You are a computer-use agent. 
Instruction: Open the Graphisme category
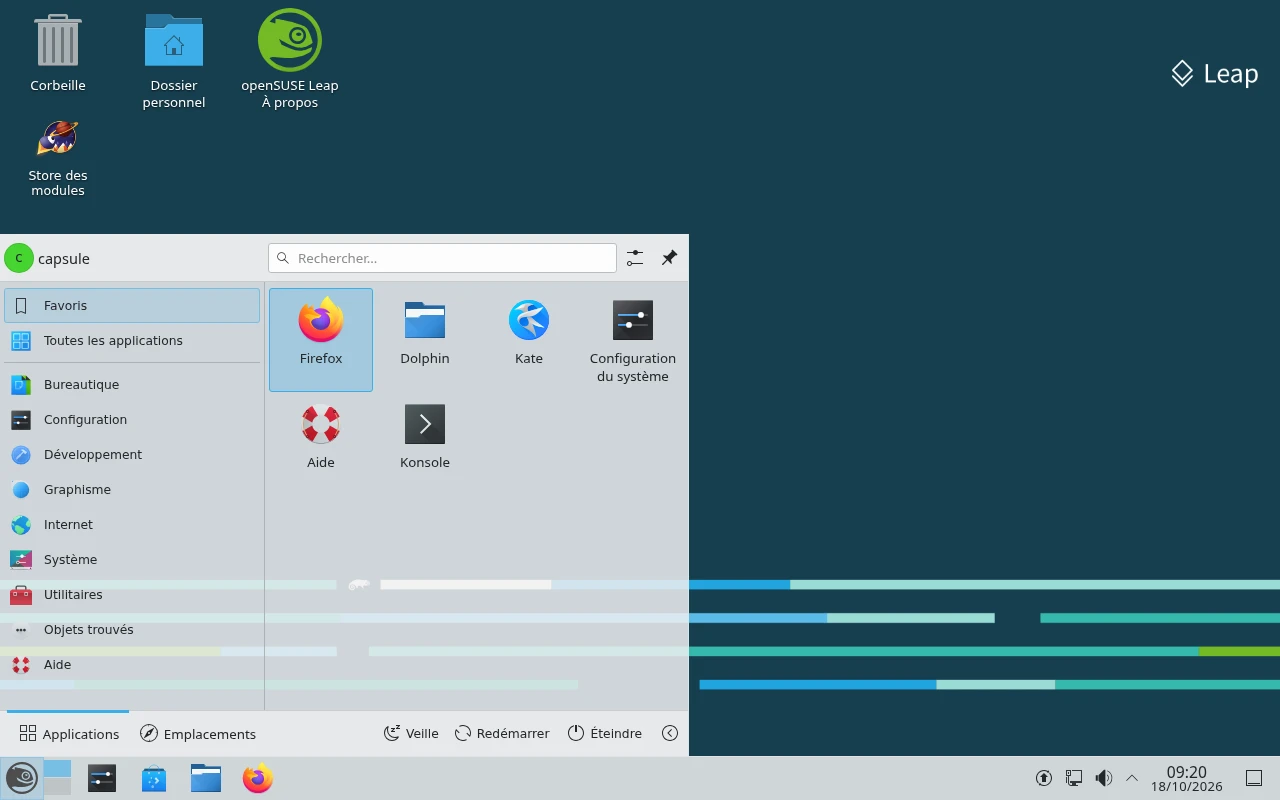pos(132,490)
